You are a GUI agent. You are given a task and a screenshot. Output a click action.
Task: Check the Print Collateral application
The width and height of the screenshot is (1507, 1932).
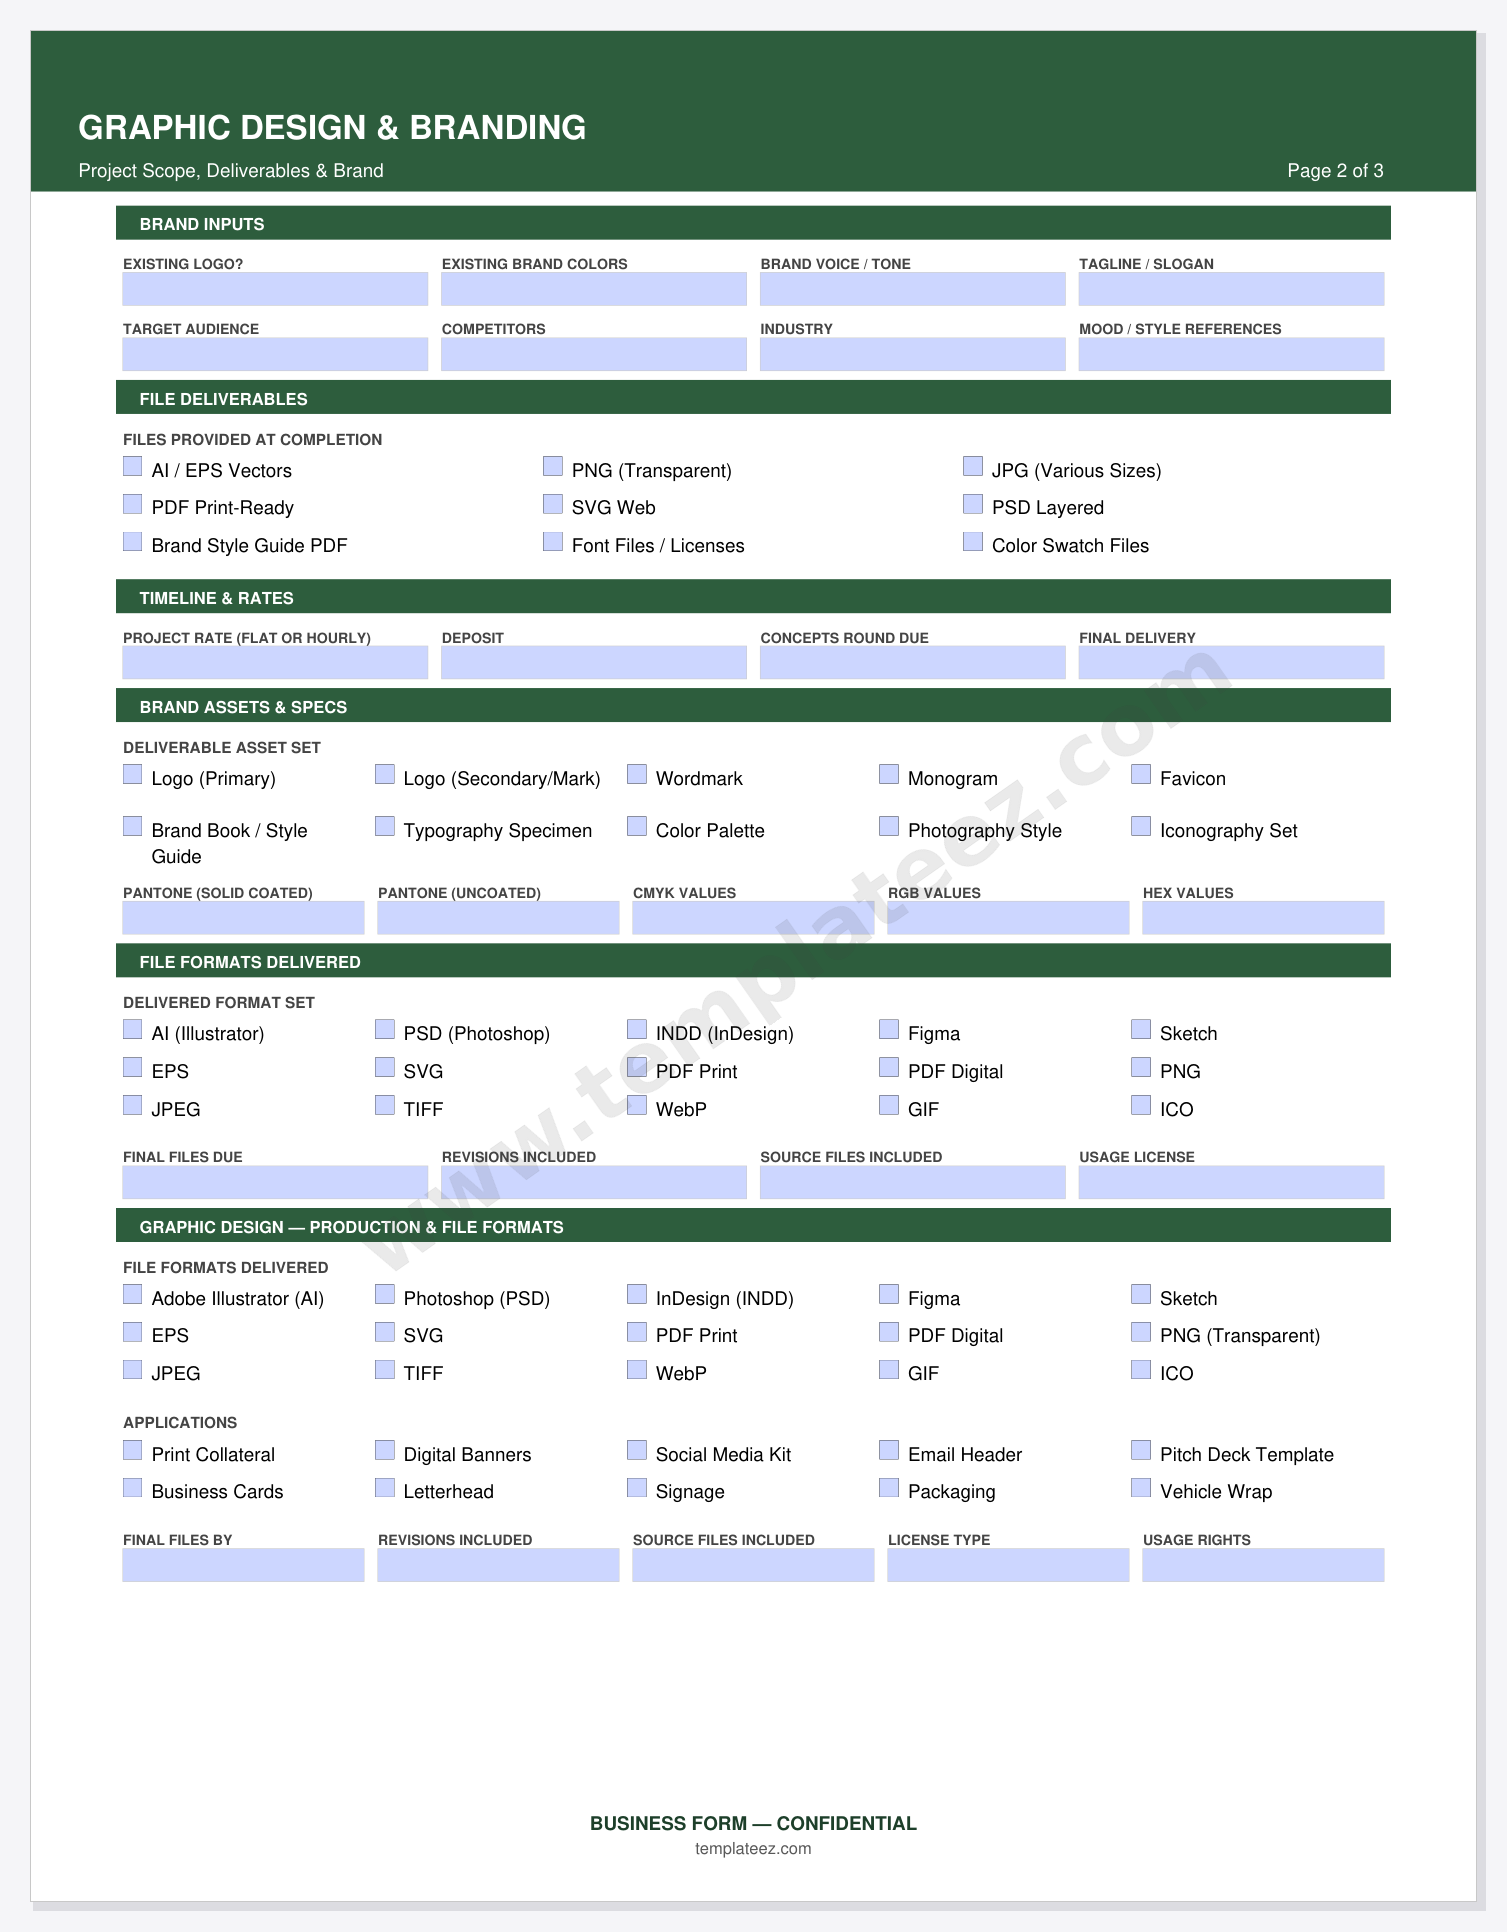point(132,1450)
